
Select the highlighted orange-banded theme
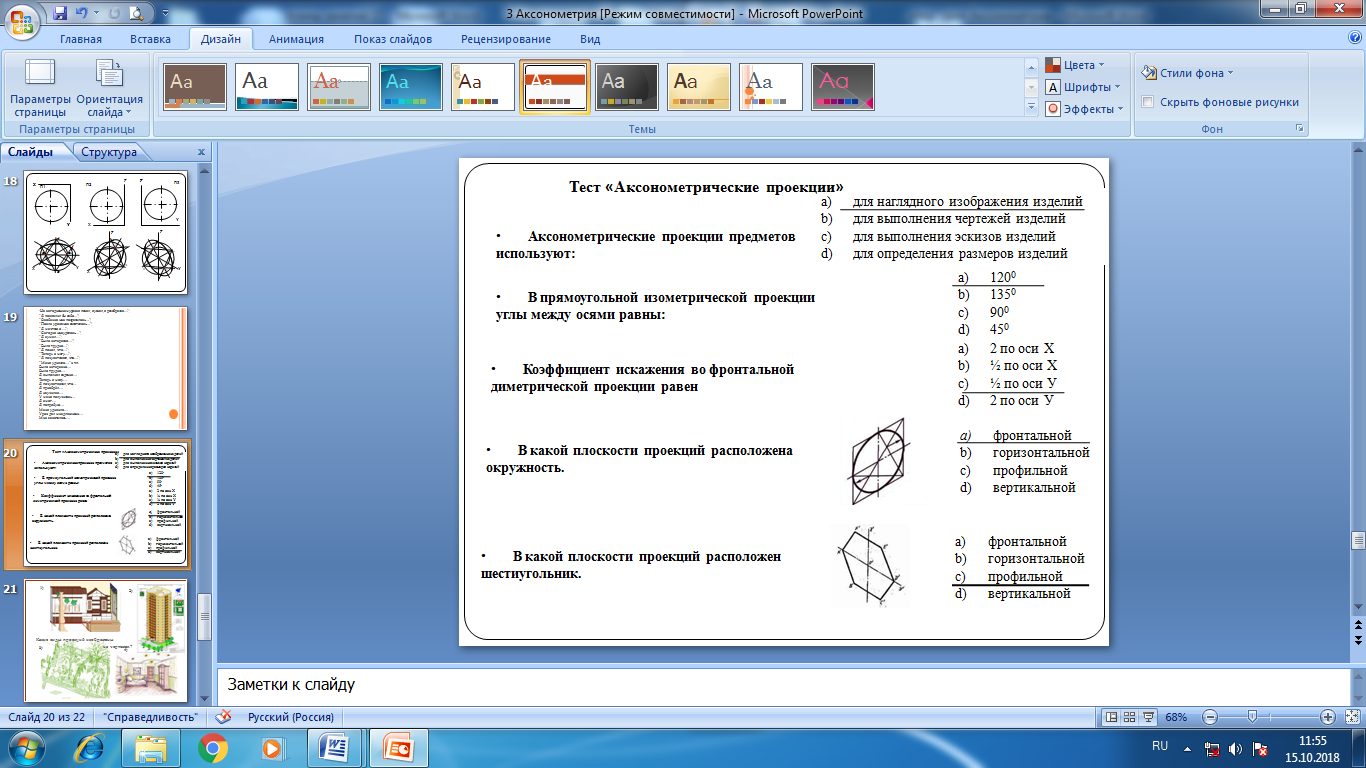point(555,87)
